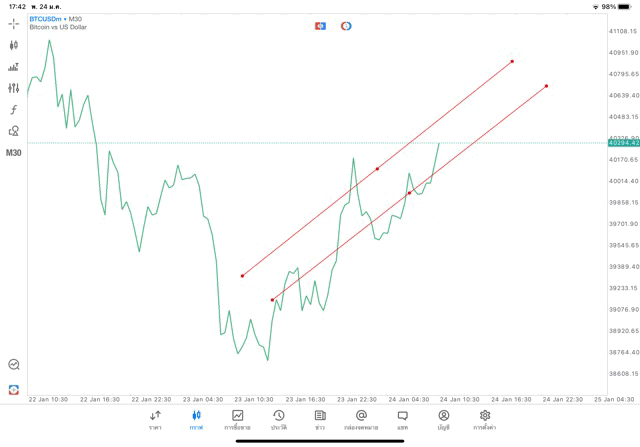Image resolution: width=640 pixels, height=447 pixels.
Task: Open the news tab in bottom bar
Action: pyautogui.click(x=320, y=419)
